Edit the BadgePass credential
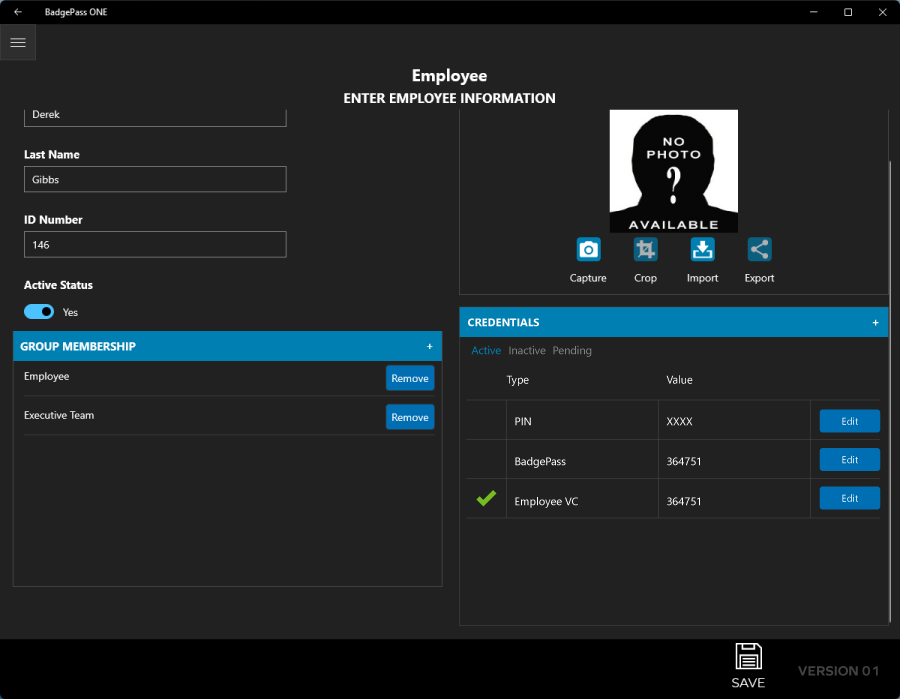 point(849,460)
